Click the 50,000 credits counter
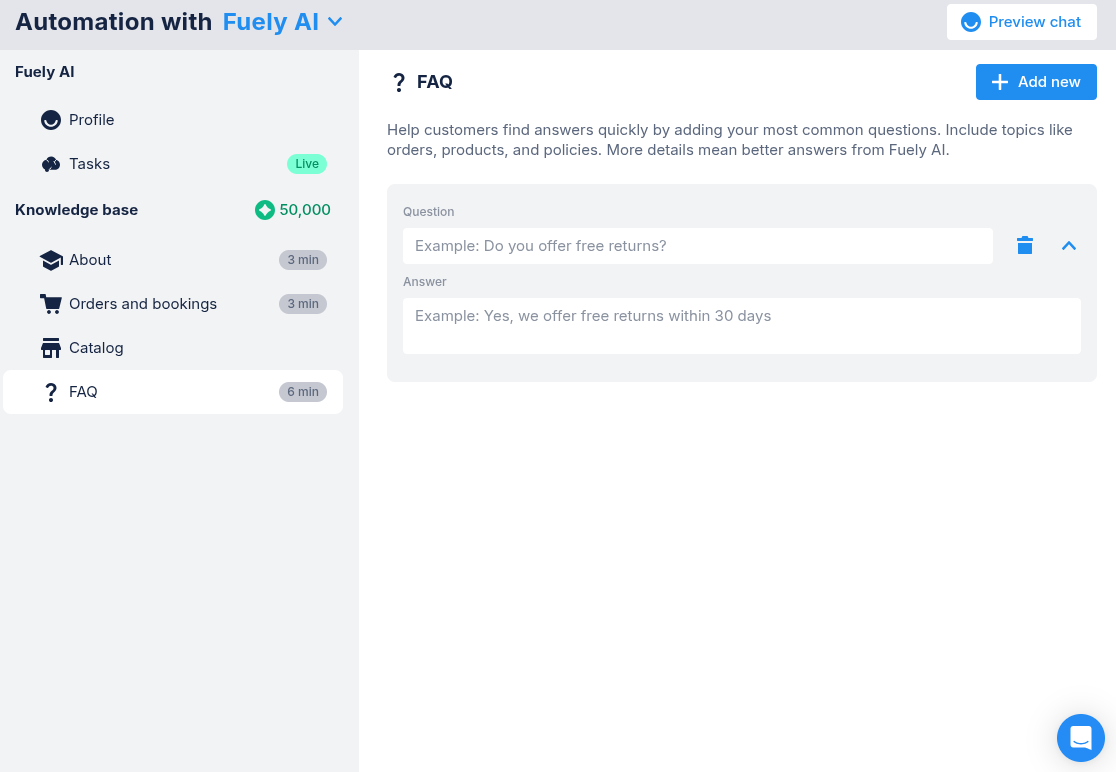Screen dimensions: 1116x772 pos(305,210)
